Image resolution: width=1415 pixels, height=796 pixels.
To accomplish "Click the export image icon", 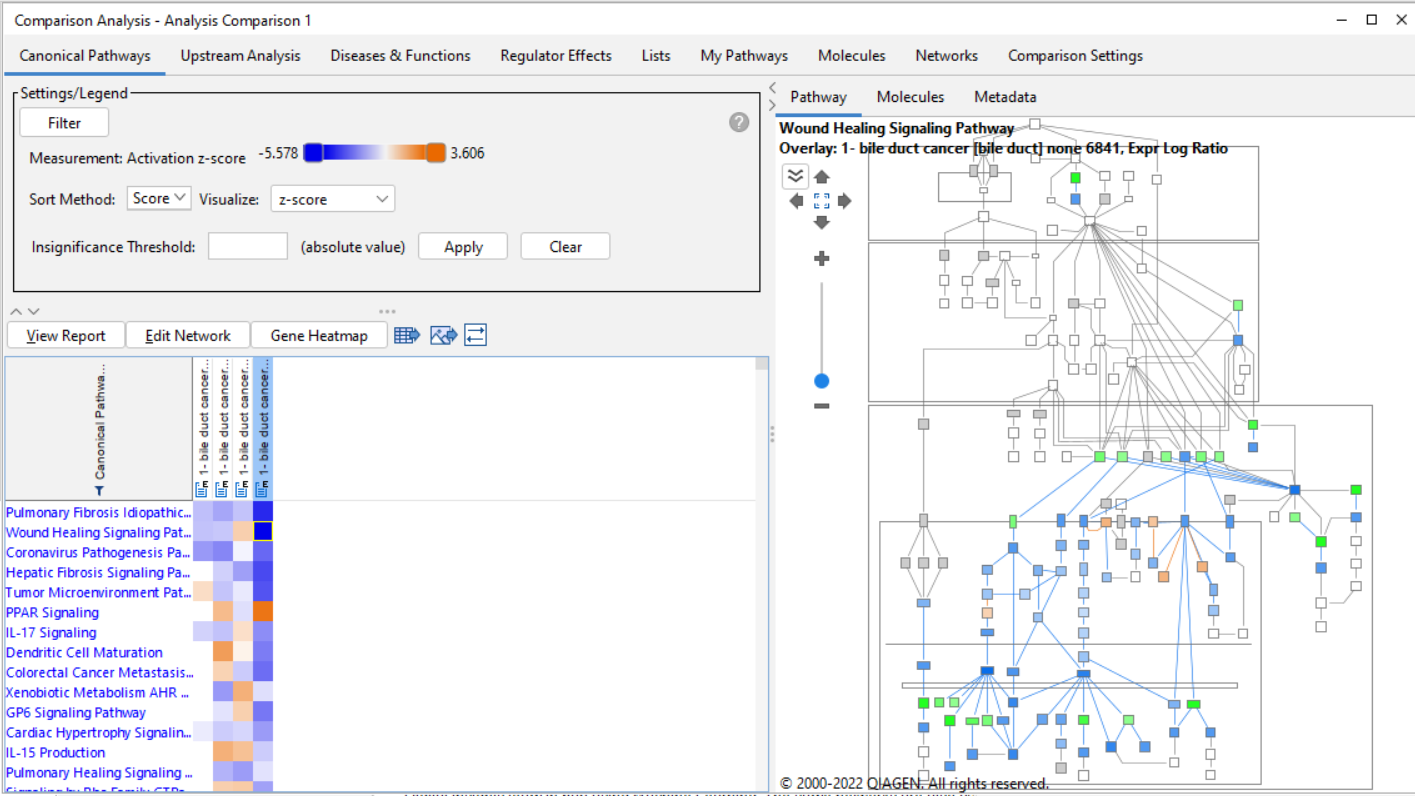I will (443, 335).
